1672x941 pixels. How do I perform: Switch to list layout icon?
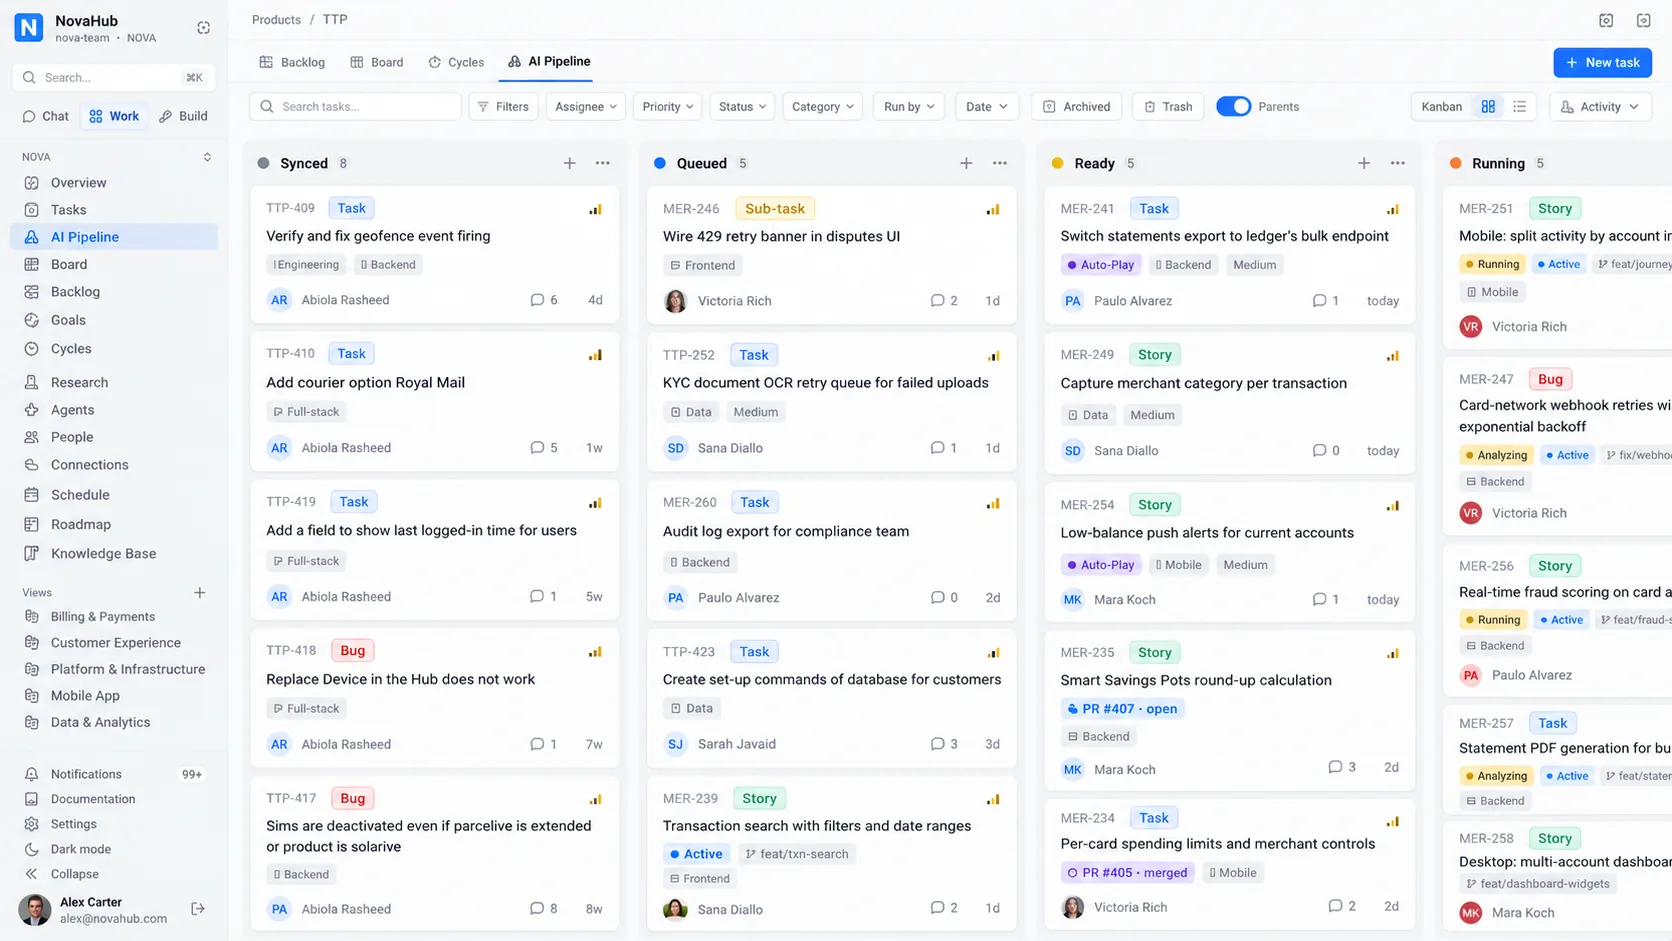pos(1520,107)
